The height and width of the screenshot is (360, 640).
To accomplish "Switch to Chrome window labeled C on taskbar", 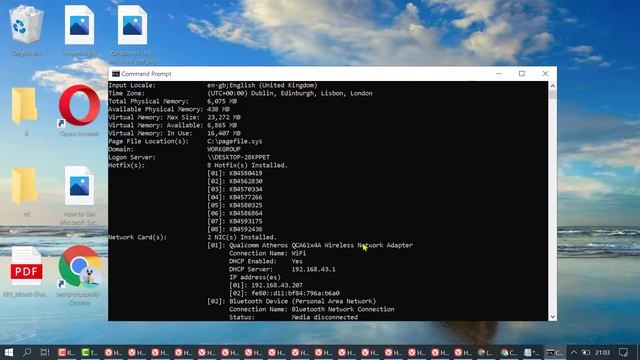I will (508, 352).
